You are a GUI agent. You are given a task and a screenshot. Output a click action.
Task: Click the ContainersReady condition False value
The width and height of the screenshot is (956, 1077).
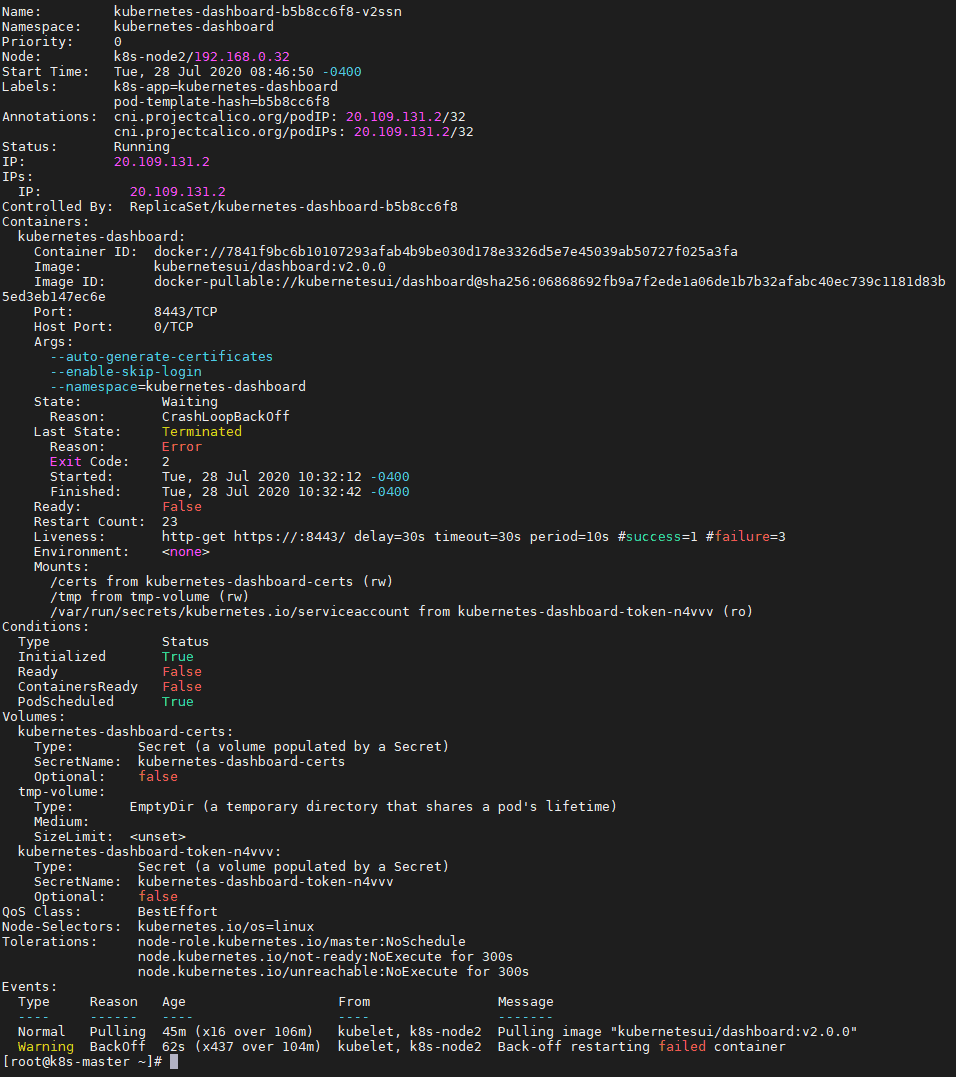point(181,686)
